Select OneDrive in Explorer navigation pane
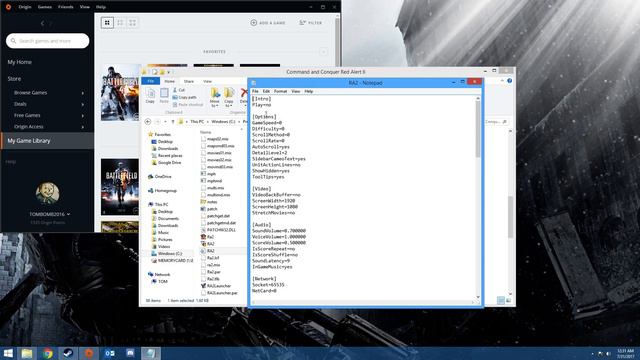This screenshot has height=360, width=640. point(160,176)
